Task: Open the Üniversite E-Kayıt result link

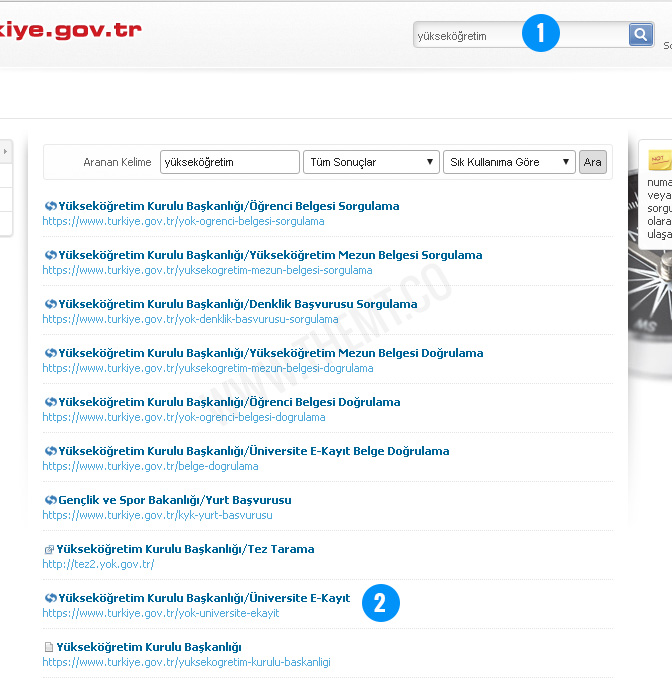Action: (204, 598)
